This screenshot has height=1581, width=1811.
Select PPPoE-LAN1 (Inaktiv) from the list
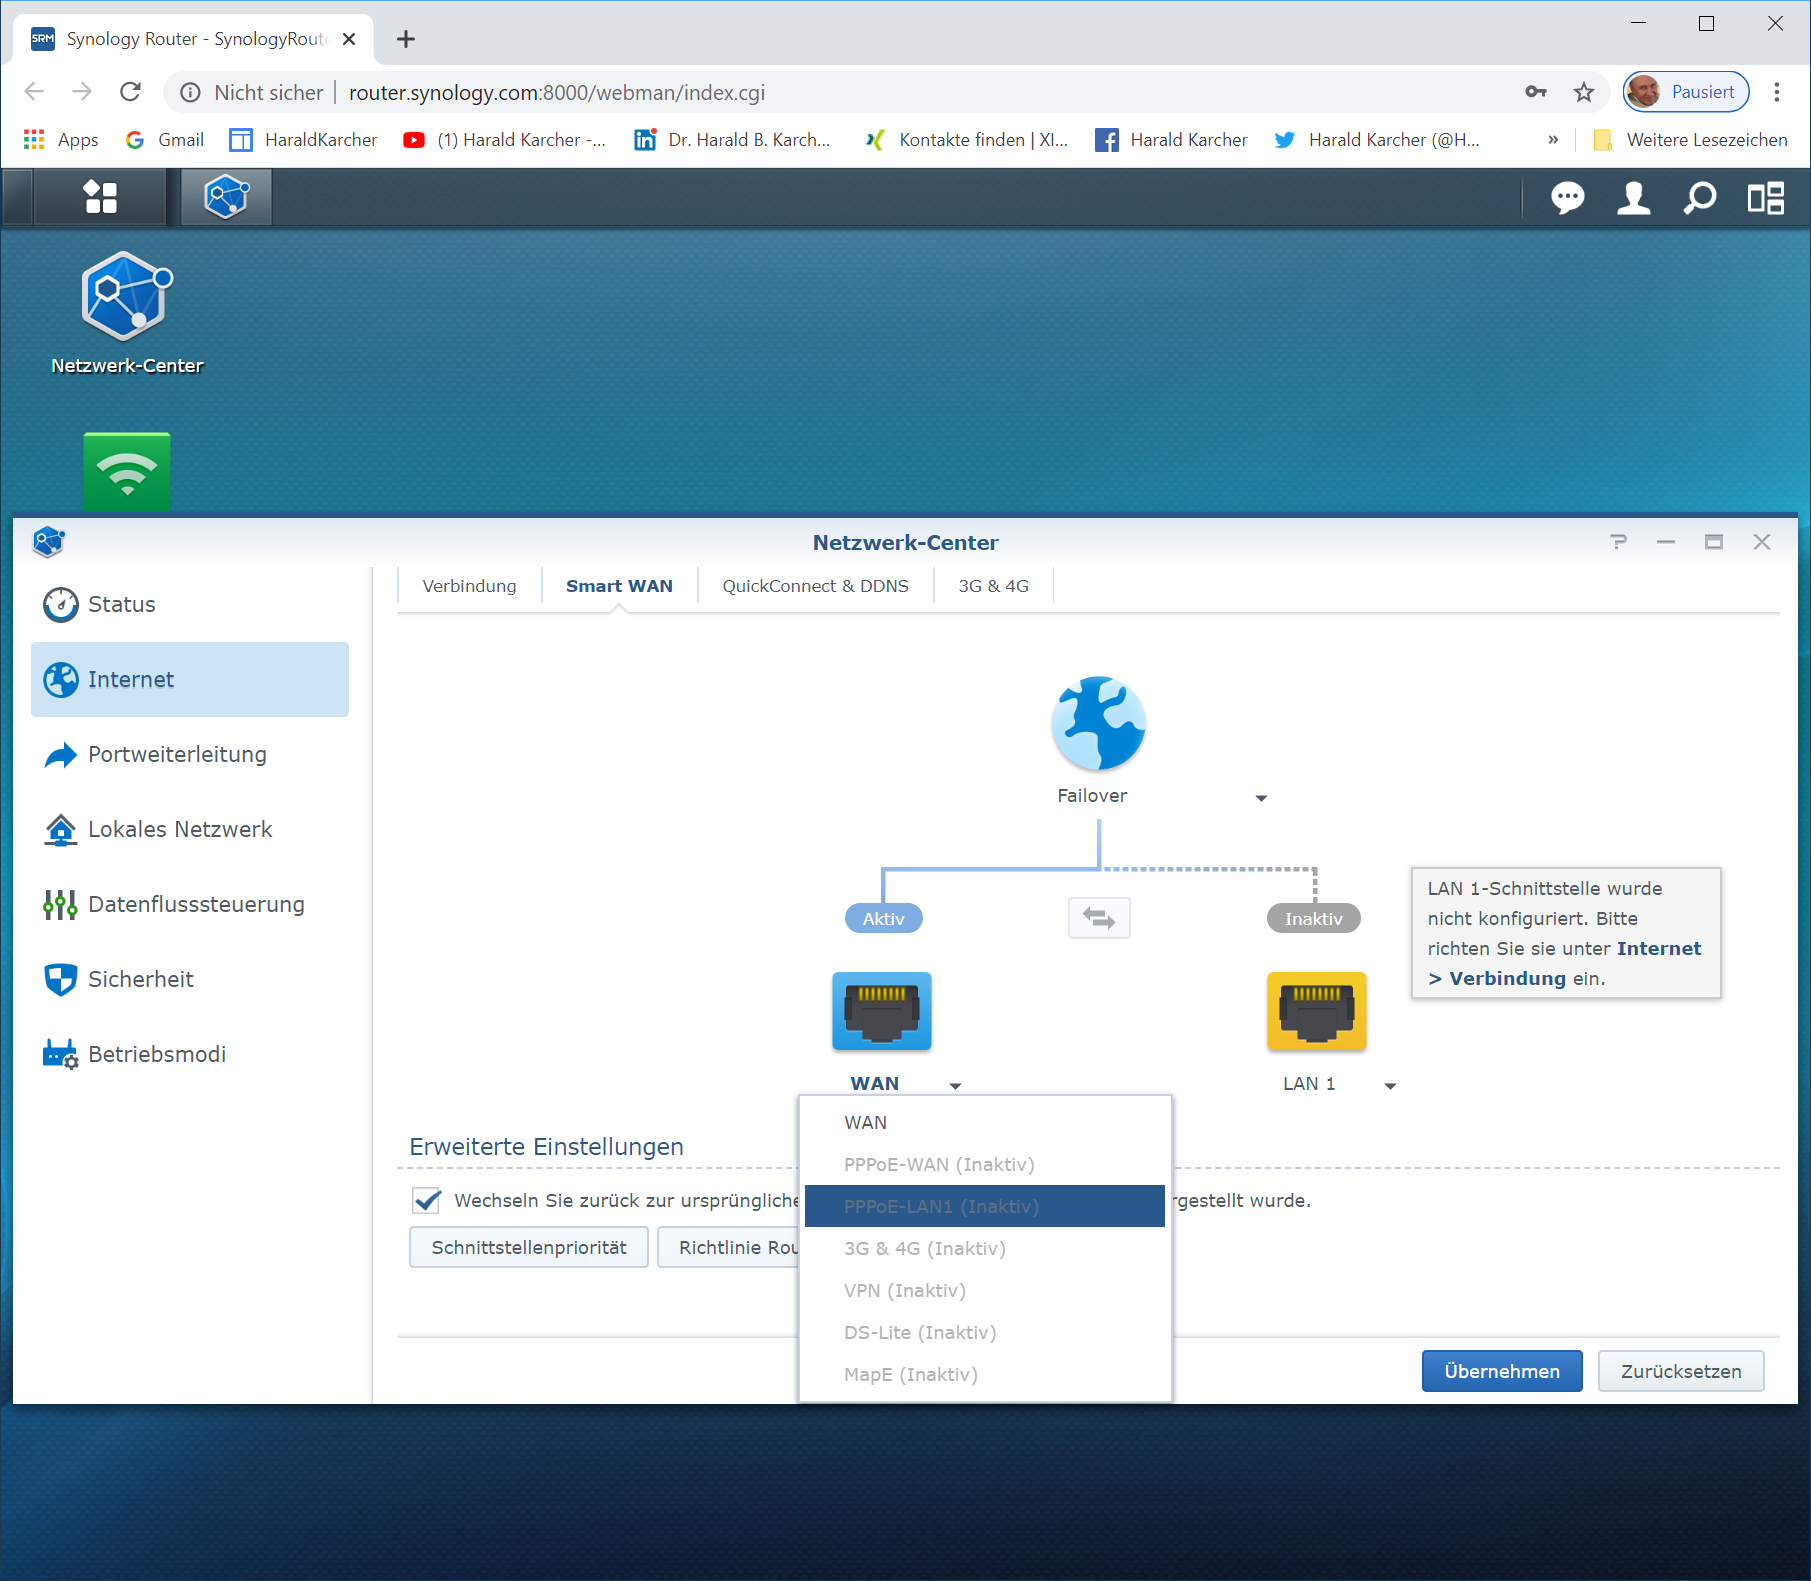pyautogui.click(x=984, y=1206)
